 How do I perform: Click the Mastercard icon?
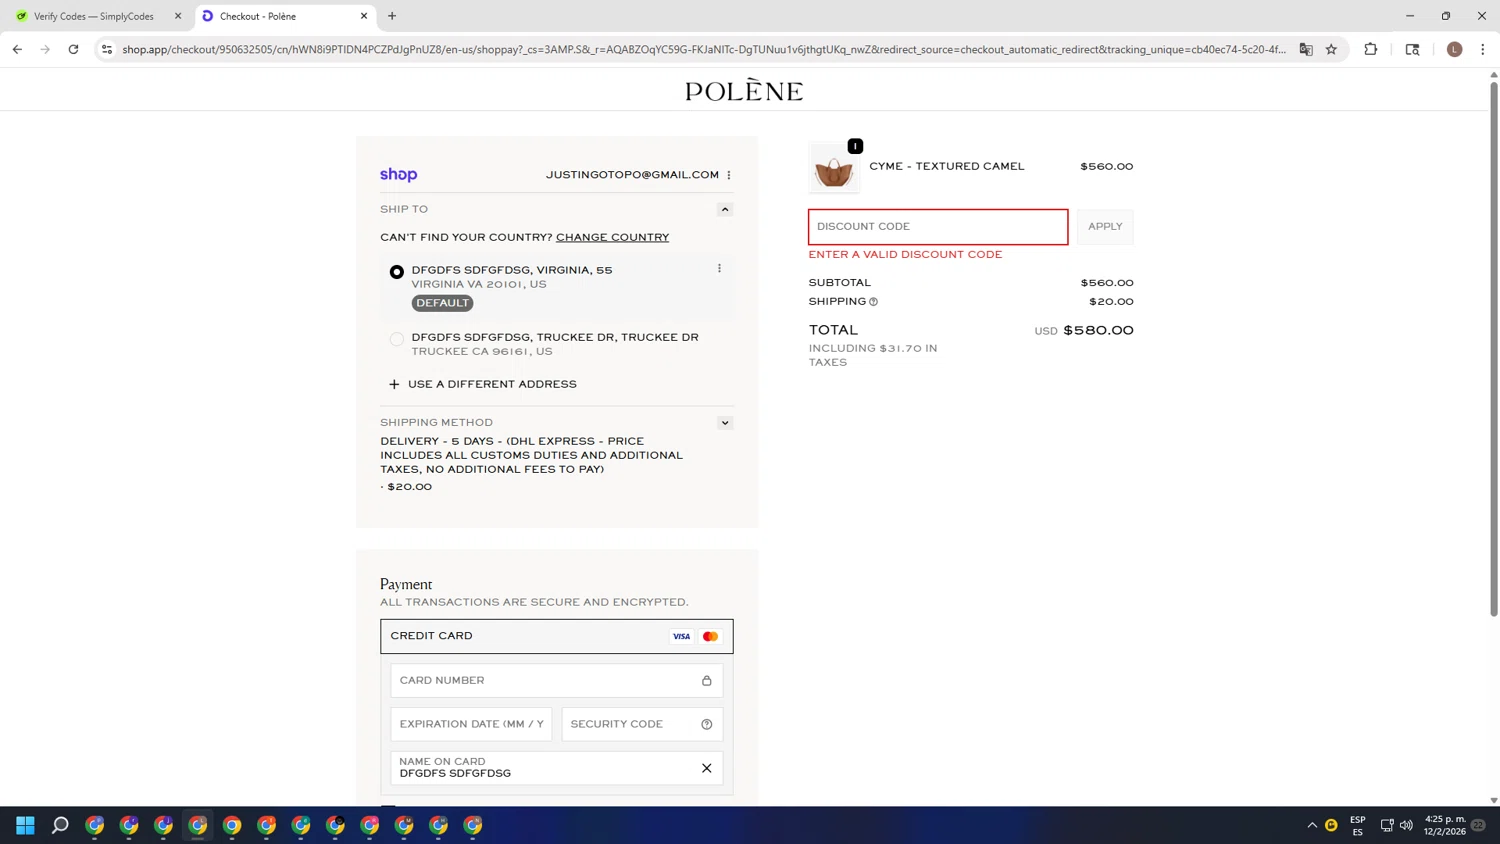click(710, 636)
